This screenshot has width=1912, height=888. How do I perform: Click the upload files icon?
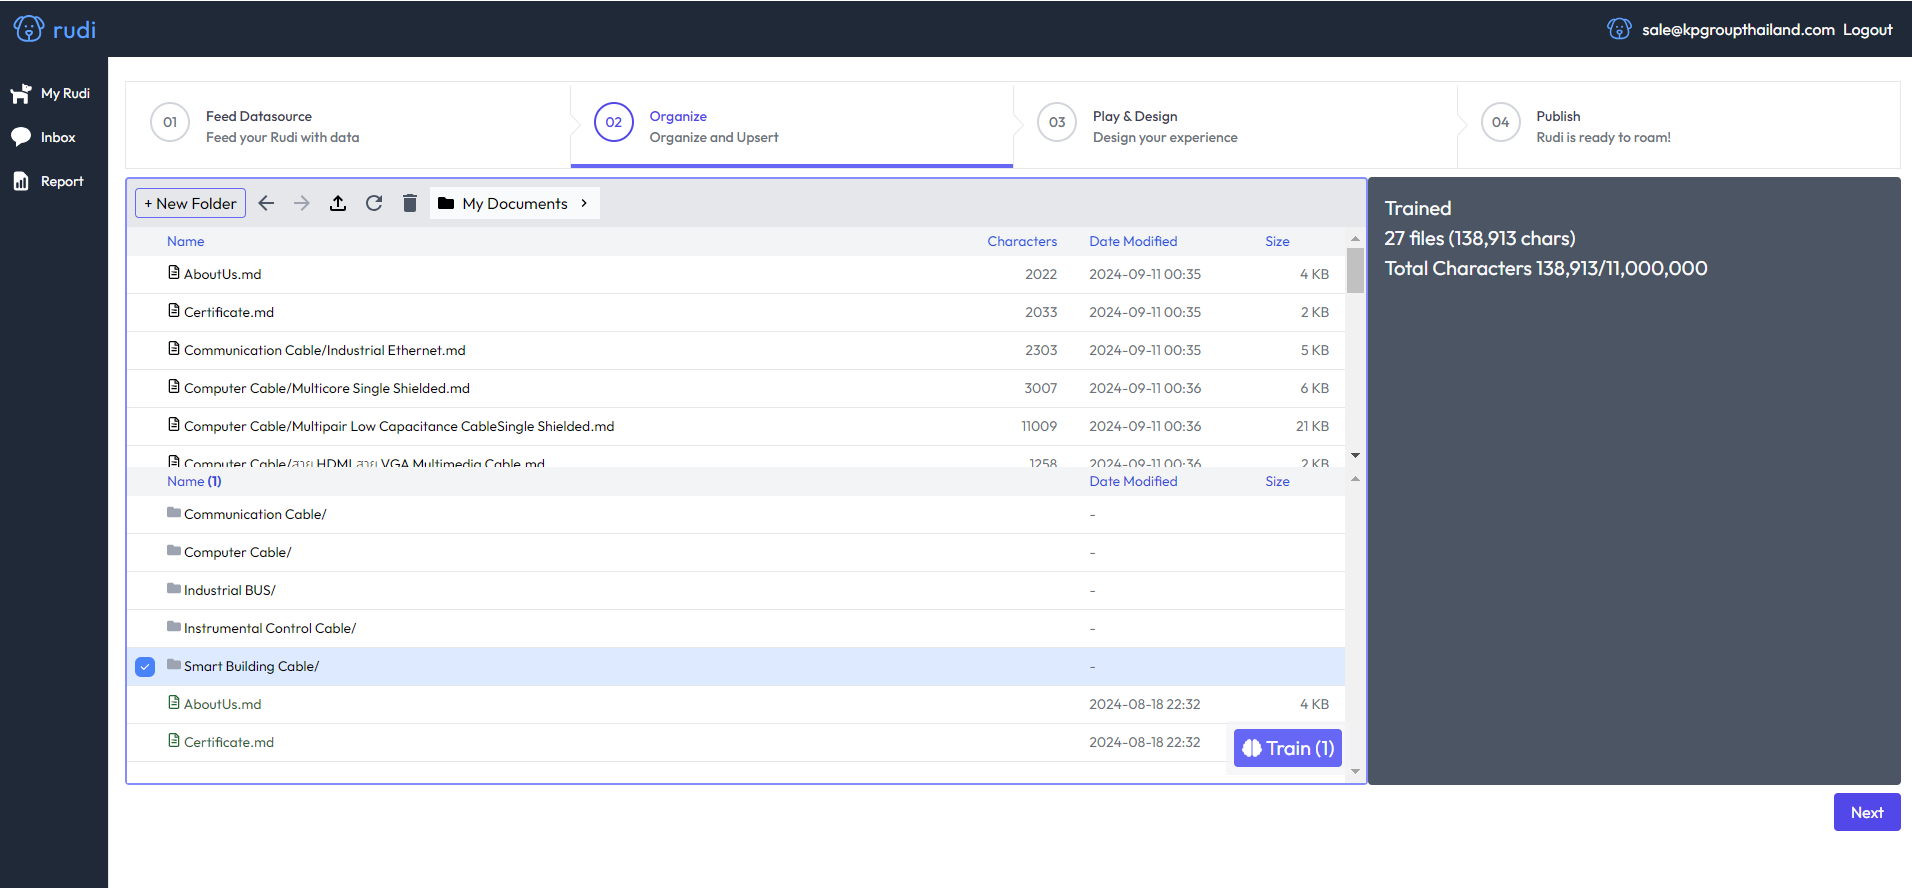[x=338, y=203]
